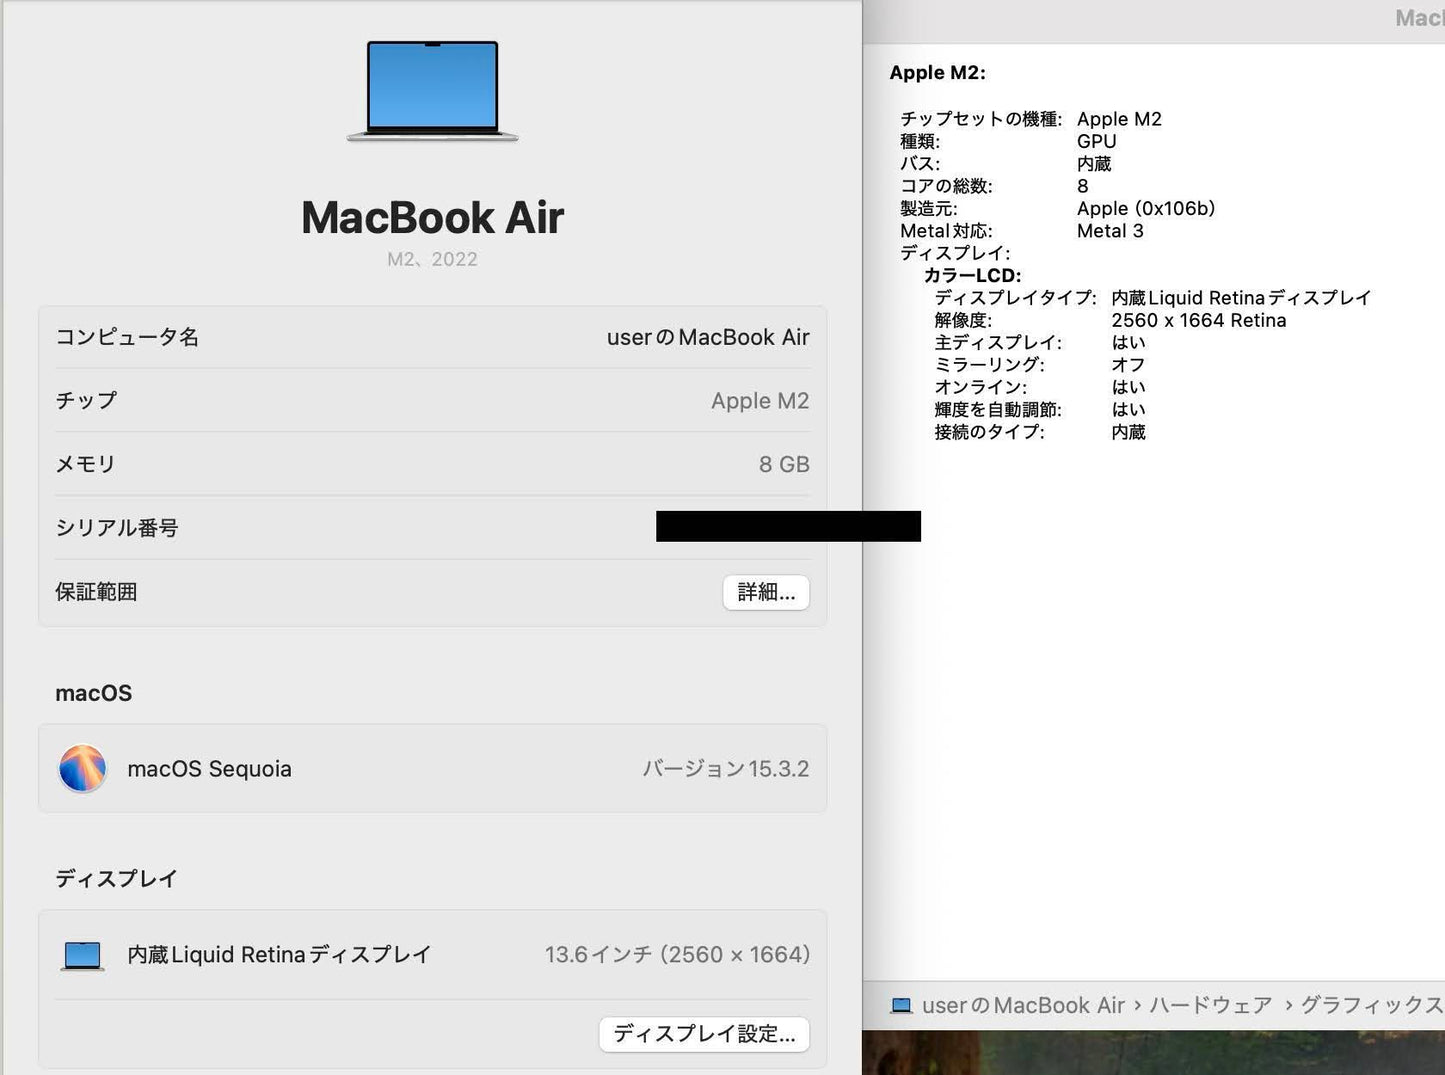Viewport: 1445px width, 1075px height.
Task: Click the 13.6インチ (2560 × 1664) display size text
Action: (678, 955)
